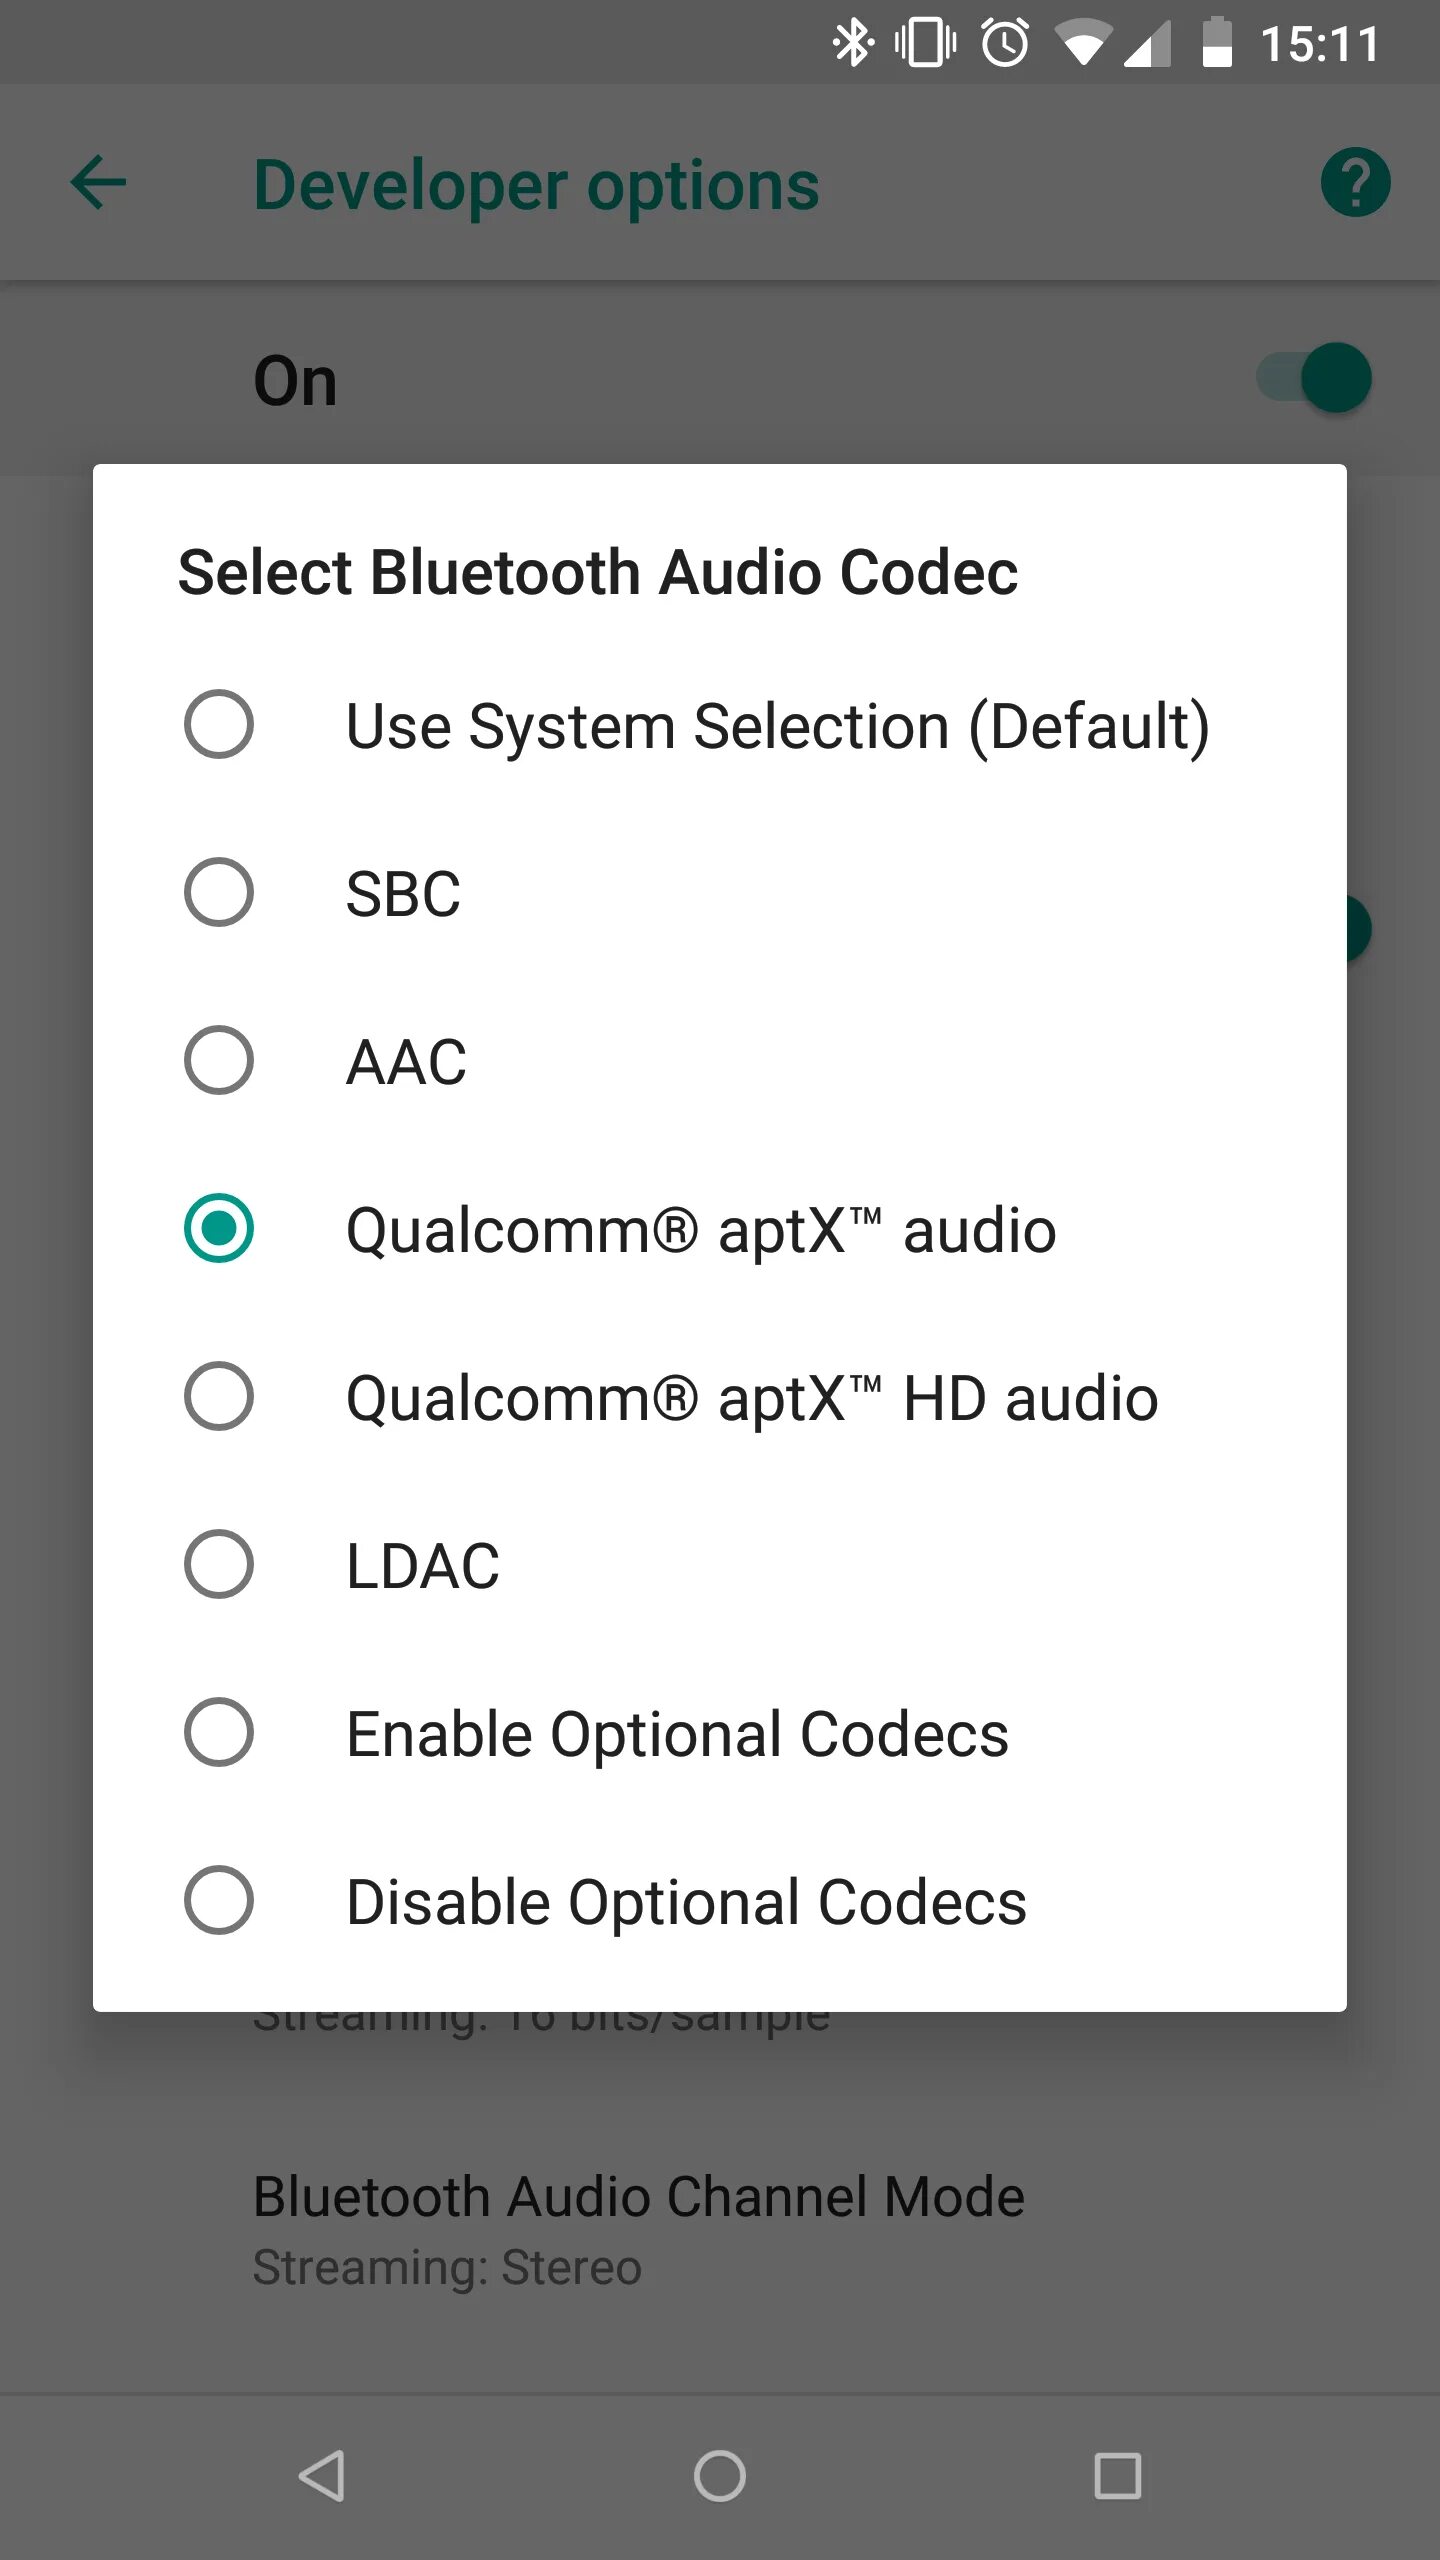1440x2560 pixels.
Task: Choose the SBC codec radio button
Action: [218, 893]
